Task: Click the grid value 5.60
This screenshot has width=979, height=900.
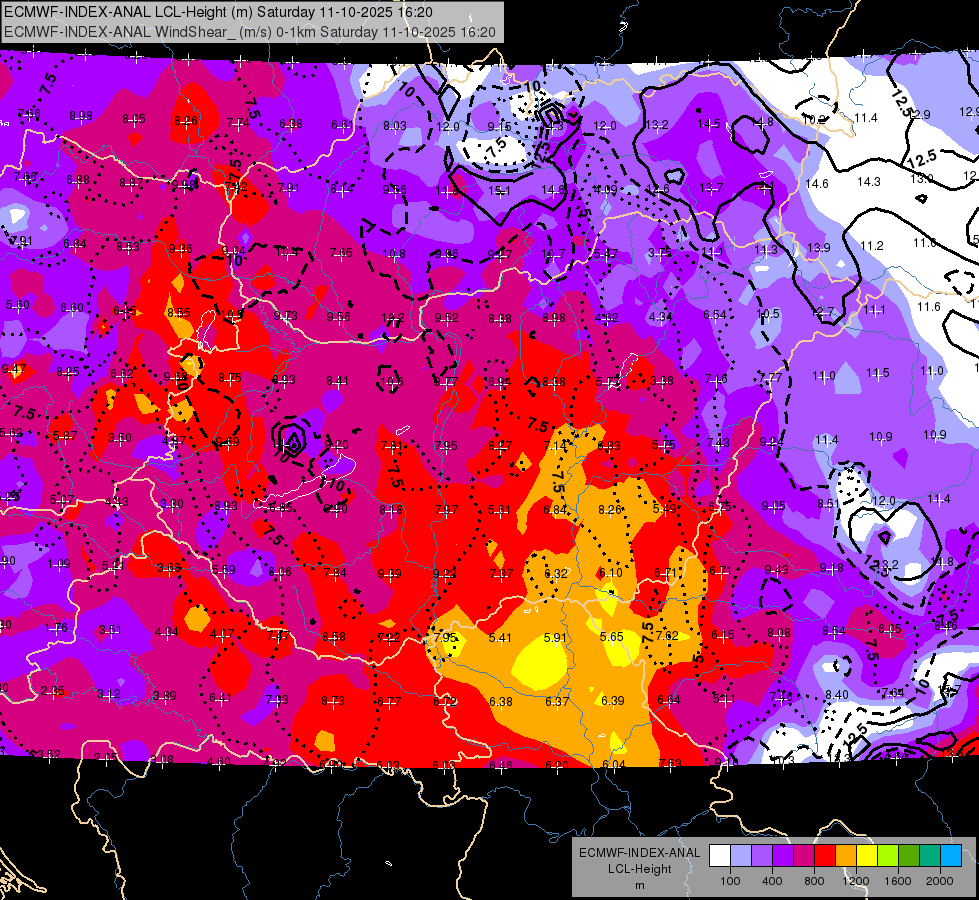Action: pos(17,305)
